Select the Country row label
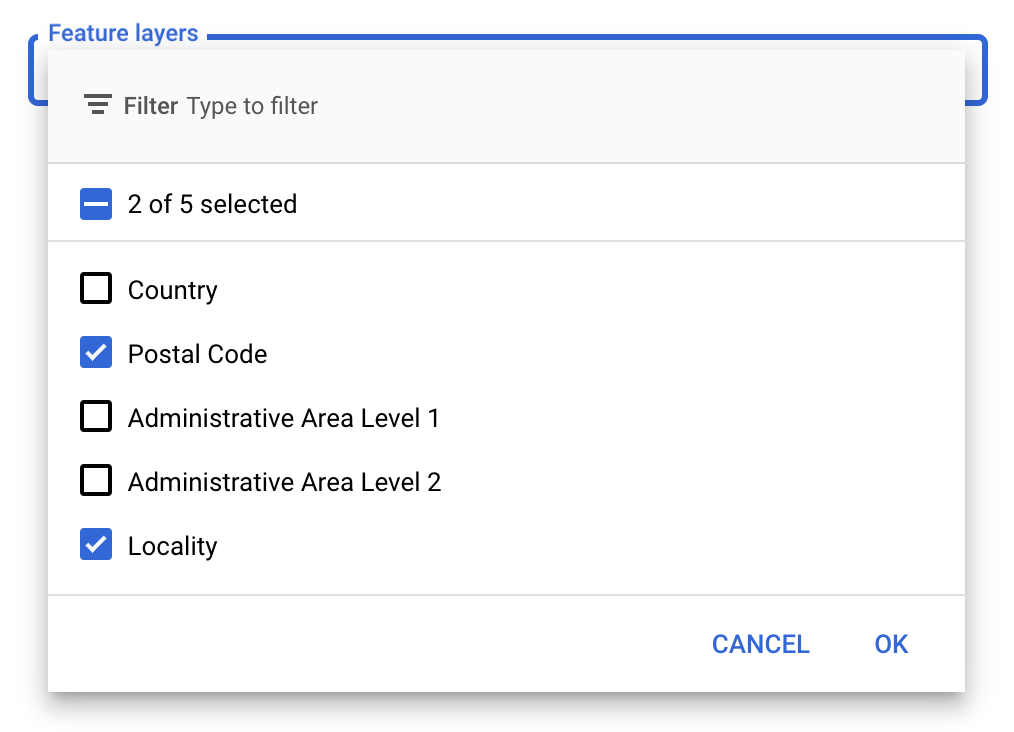Viewport: 1014px width, 732px height. point(172,289)
